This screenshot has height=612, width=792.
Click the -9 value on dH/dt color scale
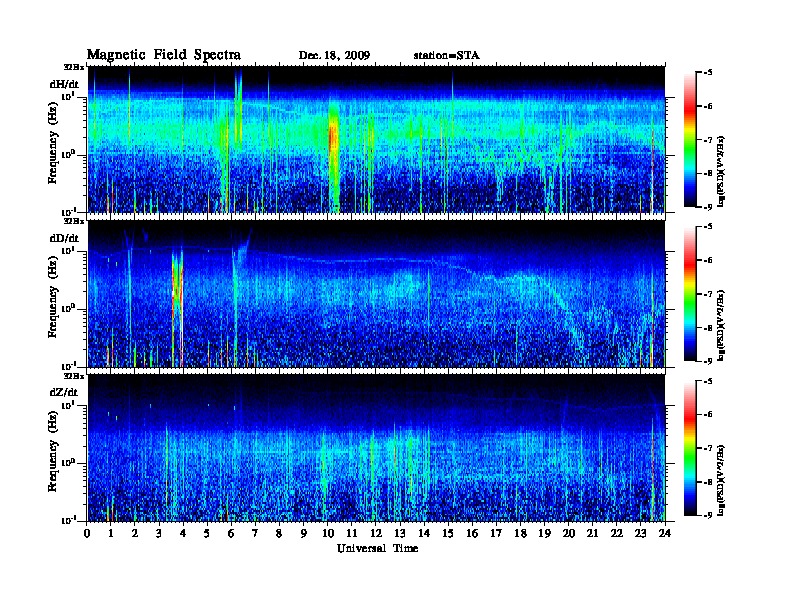pos(708,207)
